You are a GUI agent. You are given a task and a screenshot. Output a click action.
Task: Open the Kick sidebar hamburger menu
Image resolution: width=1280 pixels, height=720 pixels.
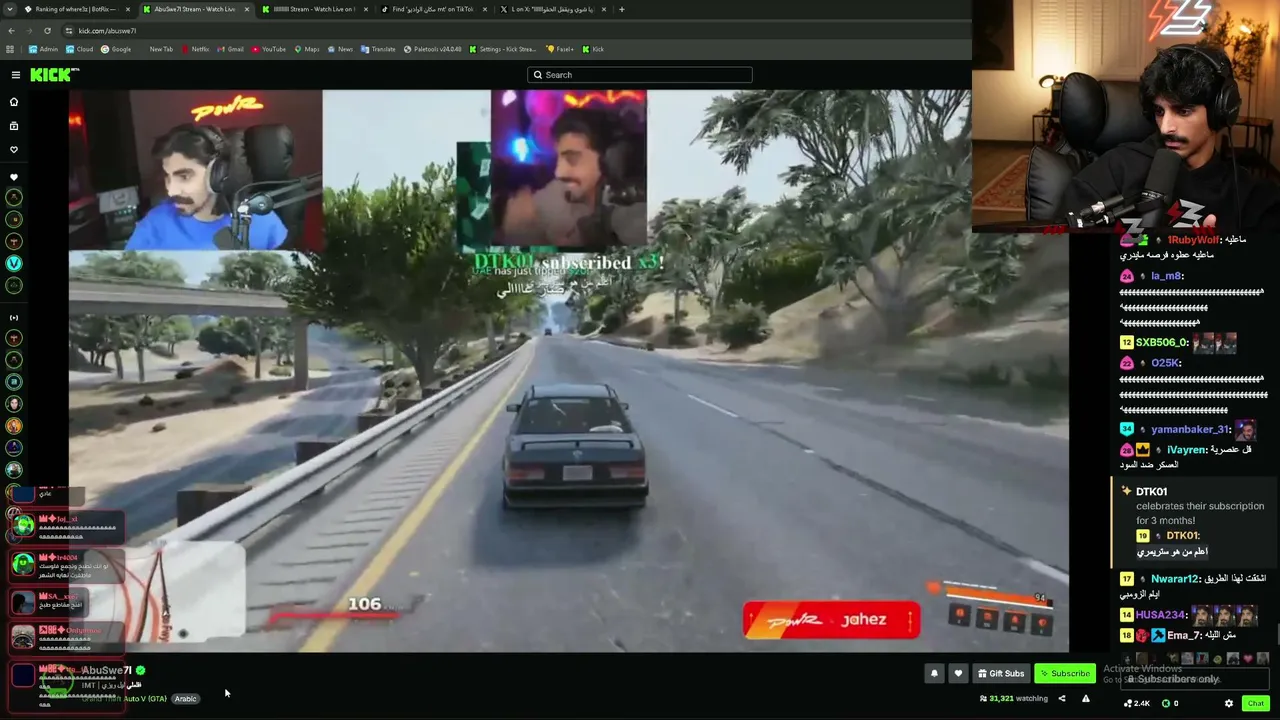coord(16,75)
